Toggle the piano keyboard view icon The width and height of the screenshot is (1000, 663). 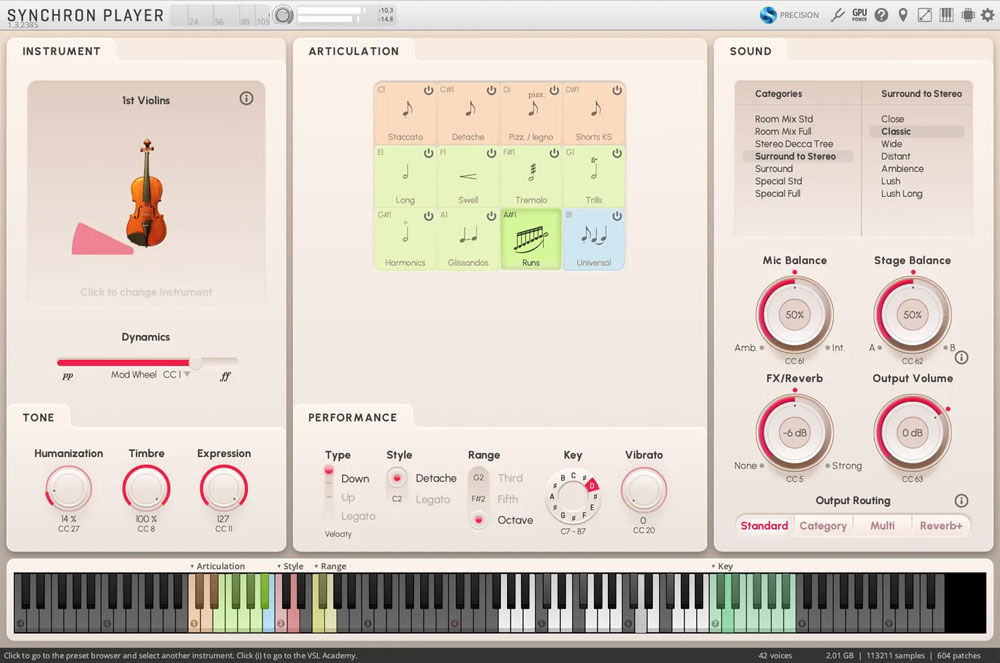click(946, 15)
